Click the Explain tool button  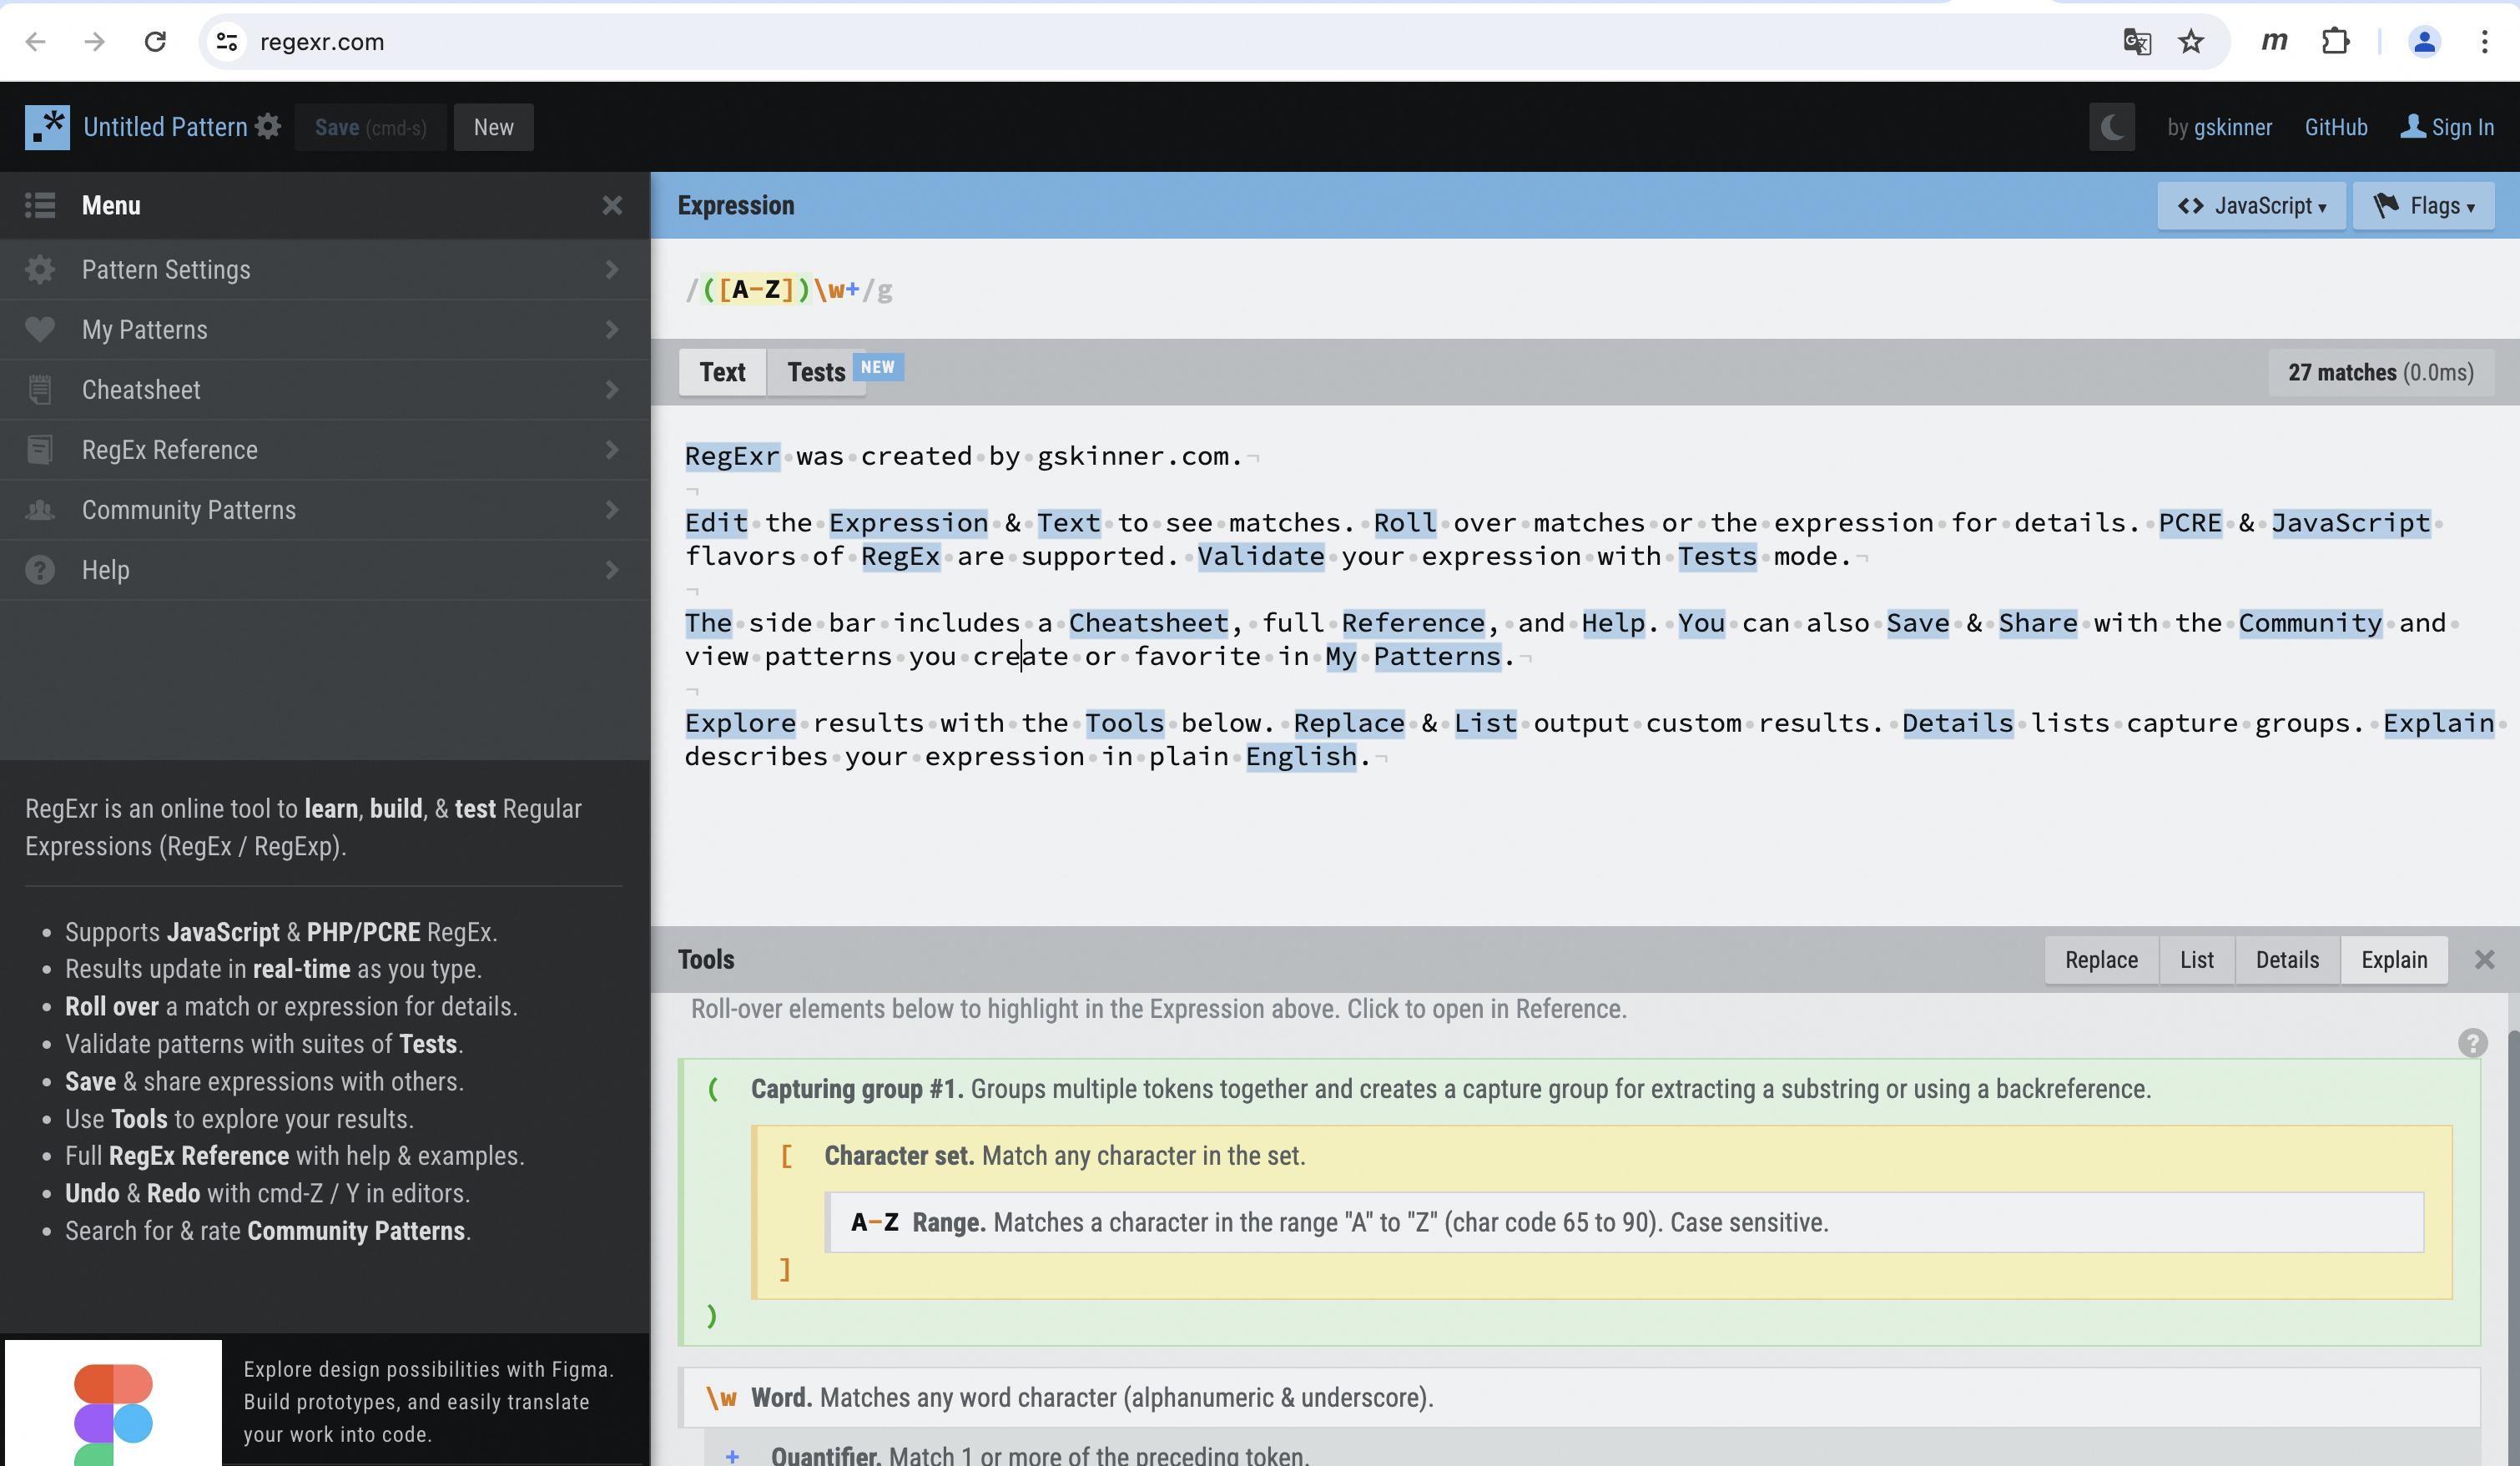tap(2394, 960)
